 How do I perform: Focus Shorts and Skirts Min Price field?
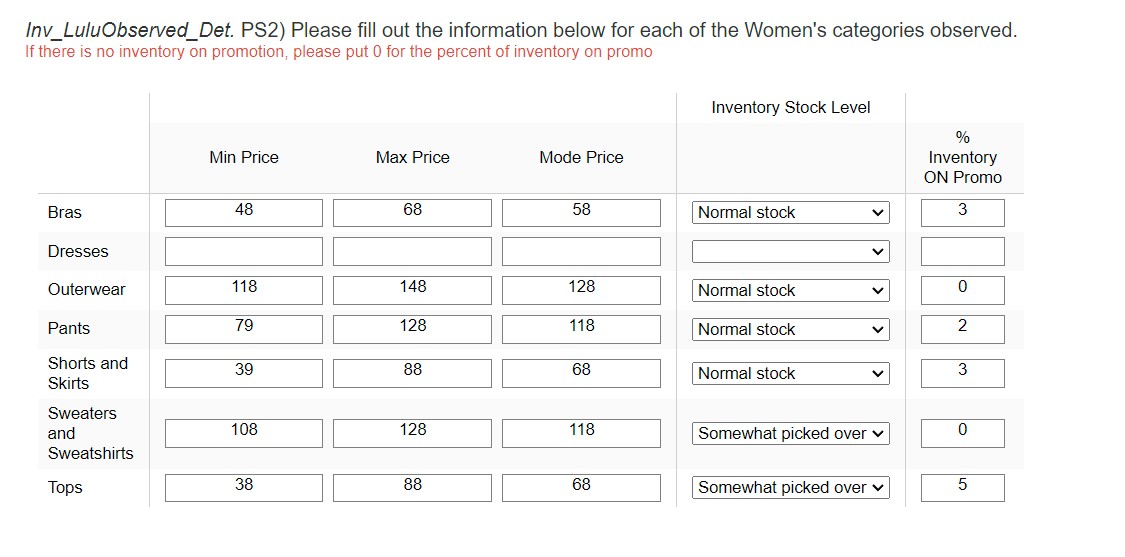click(244, 373)
